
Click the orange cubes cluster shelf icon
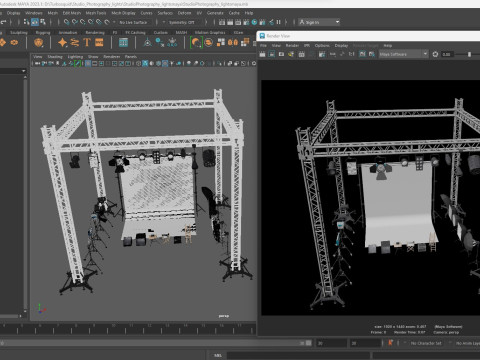click(221, 42)
